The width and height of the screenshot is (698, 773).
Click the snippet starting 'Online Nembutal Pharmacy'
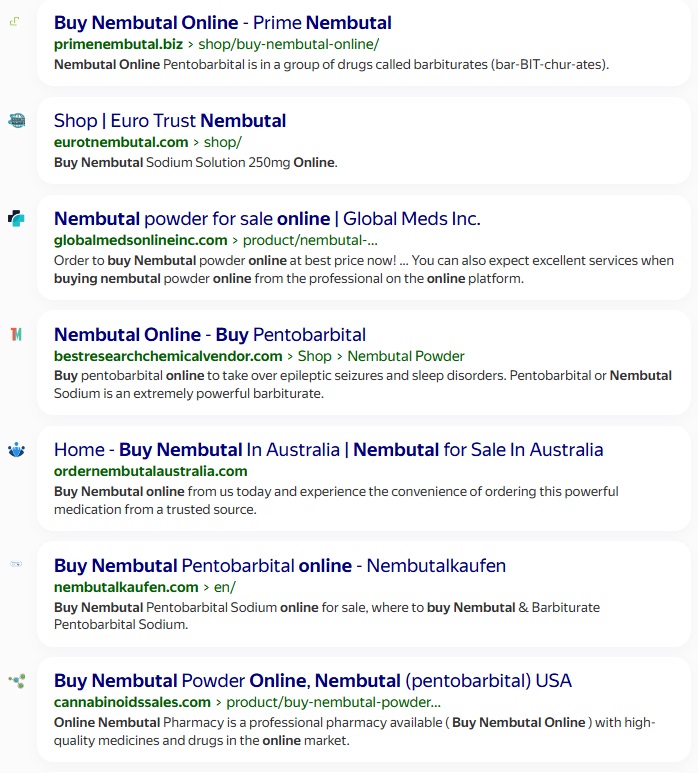click(x=354, y=731)
